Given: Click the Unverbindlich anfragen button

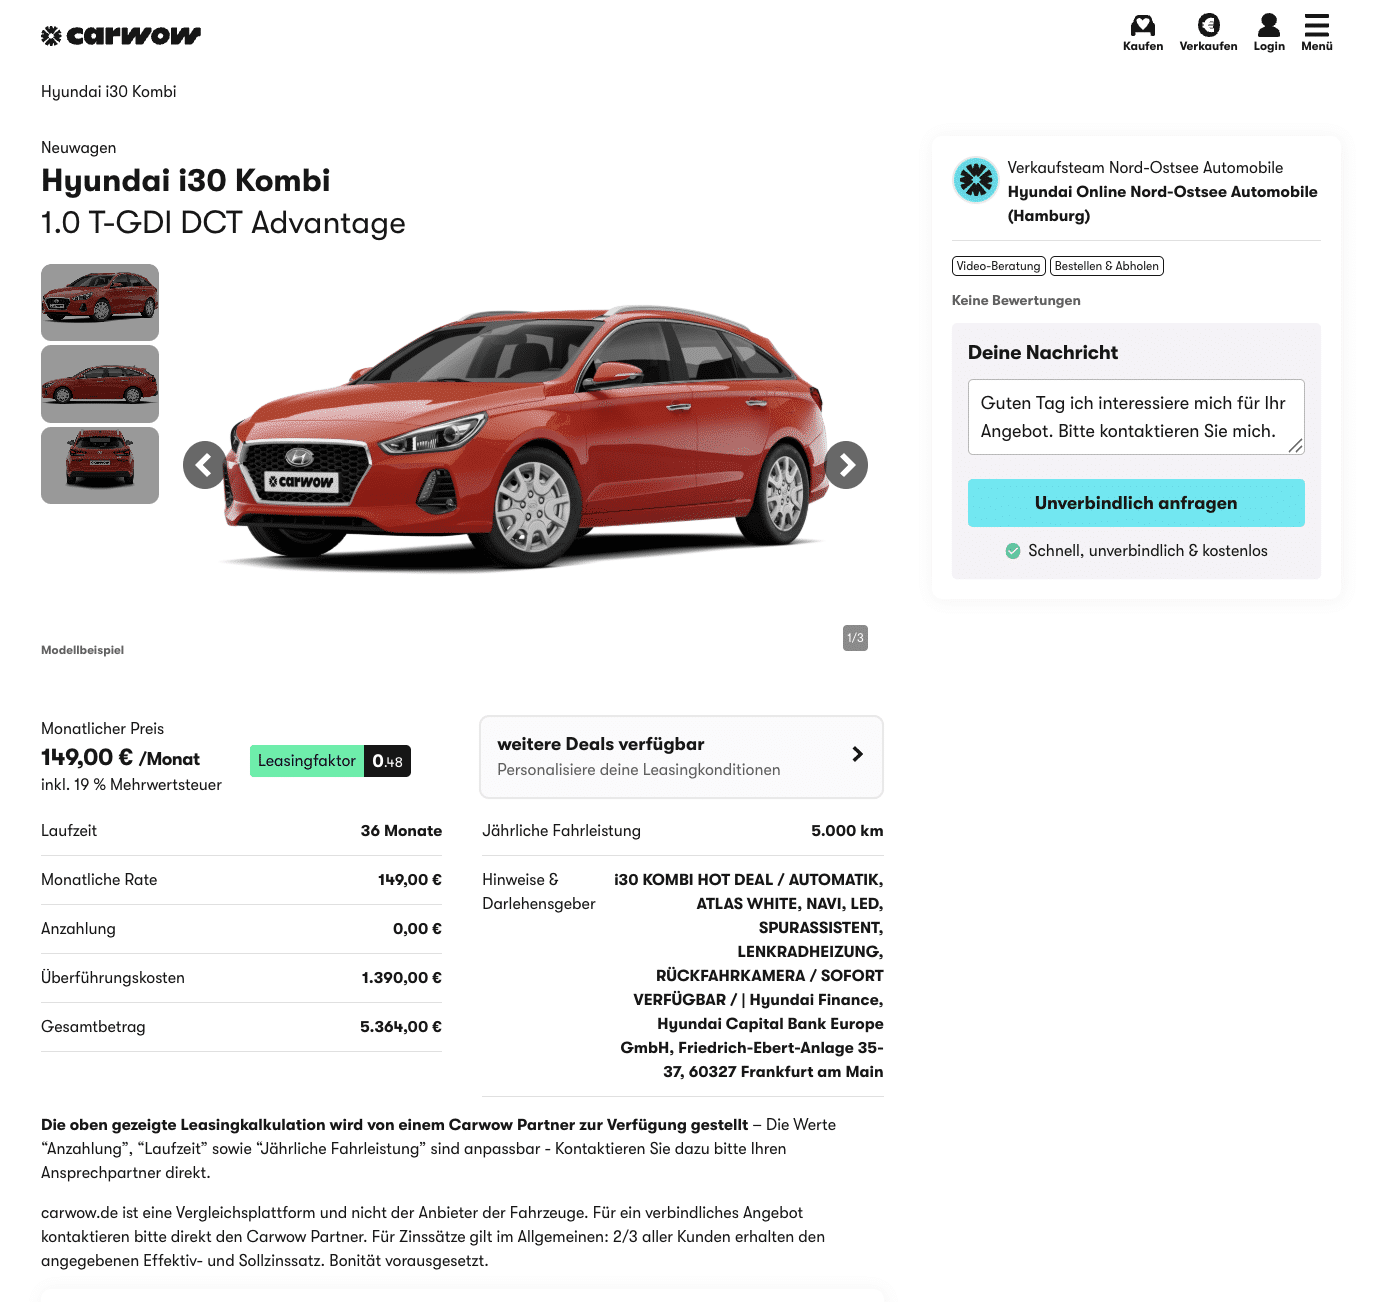Looking at the screenshot, I should click(1136, 503).
